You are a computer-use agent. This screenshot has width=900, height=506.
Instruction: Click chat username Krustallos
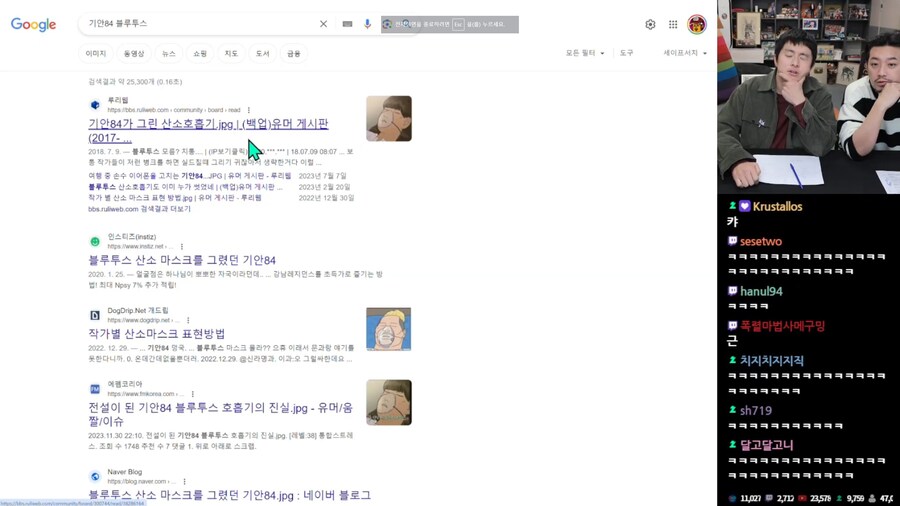777,206
